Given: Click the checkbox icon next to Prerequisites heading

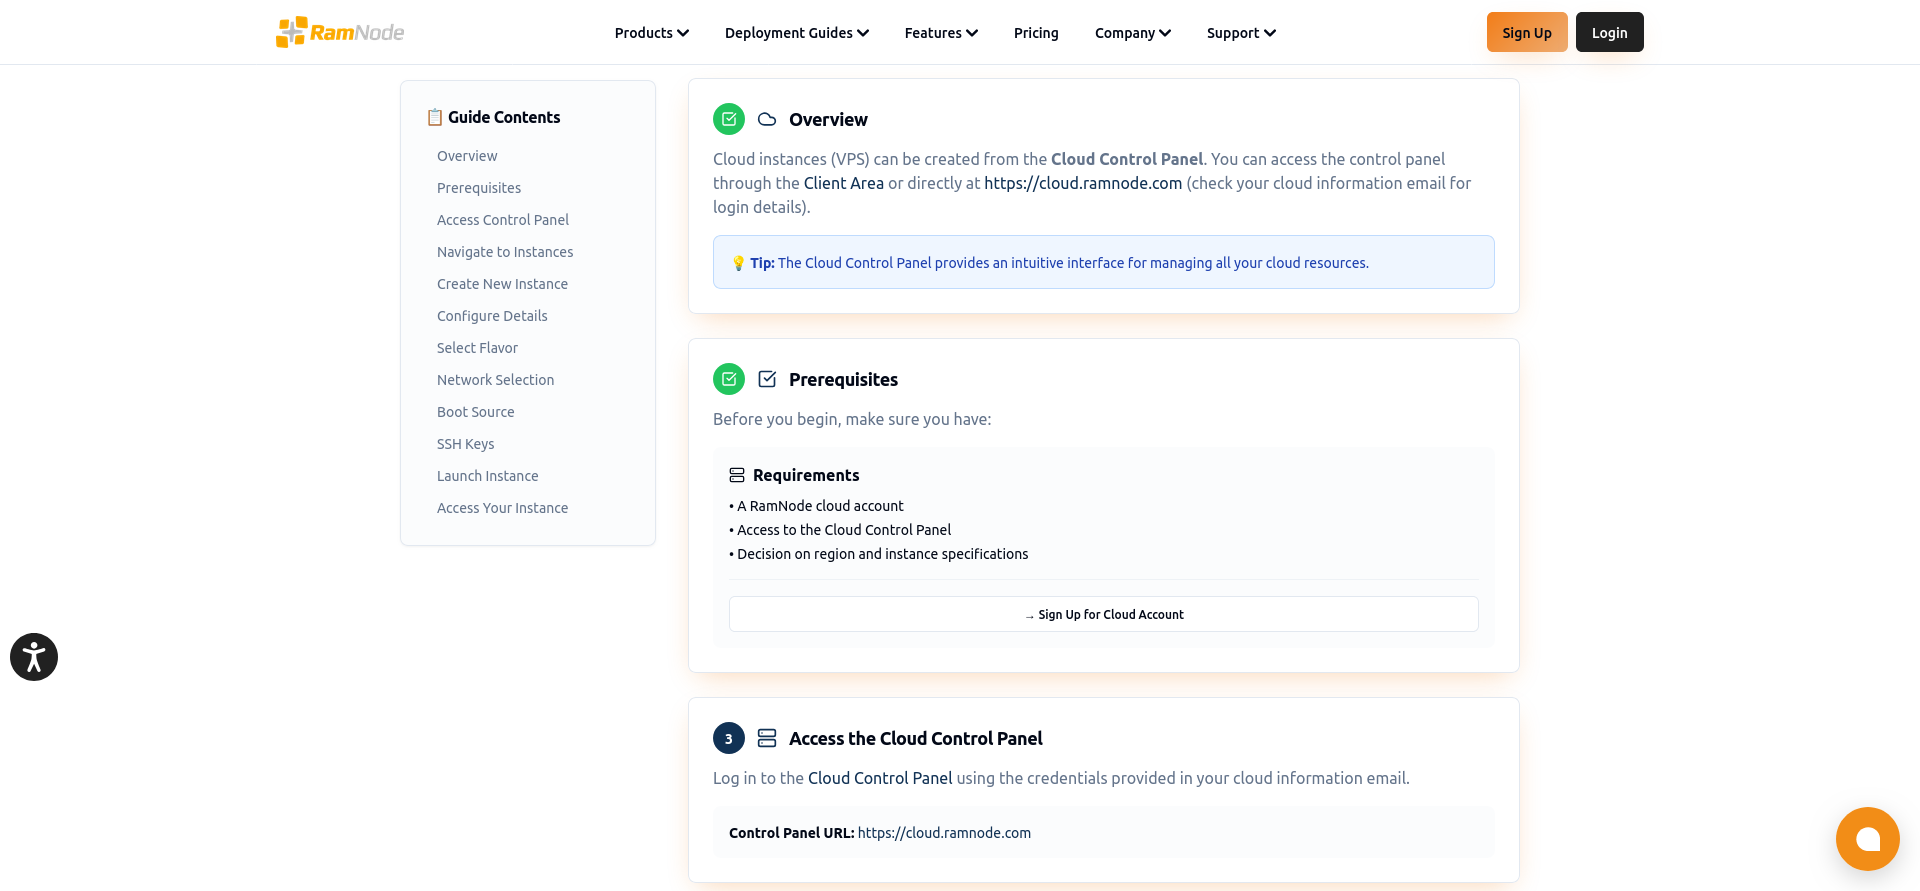Looking at the screenshot, I should click(x=767, y=379).
